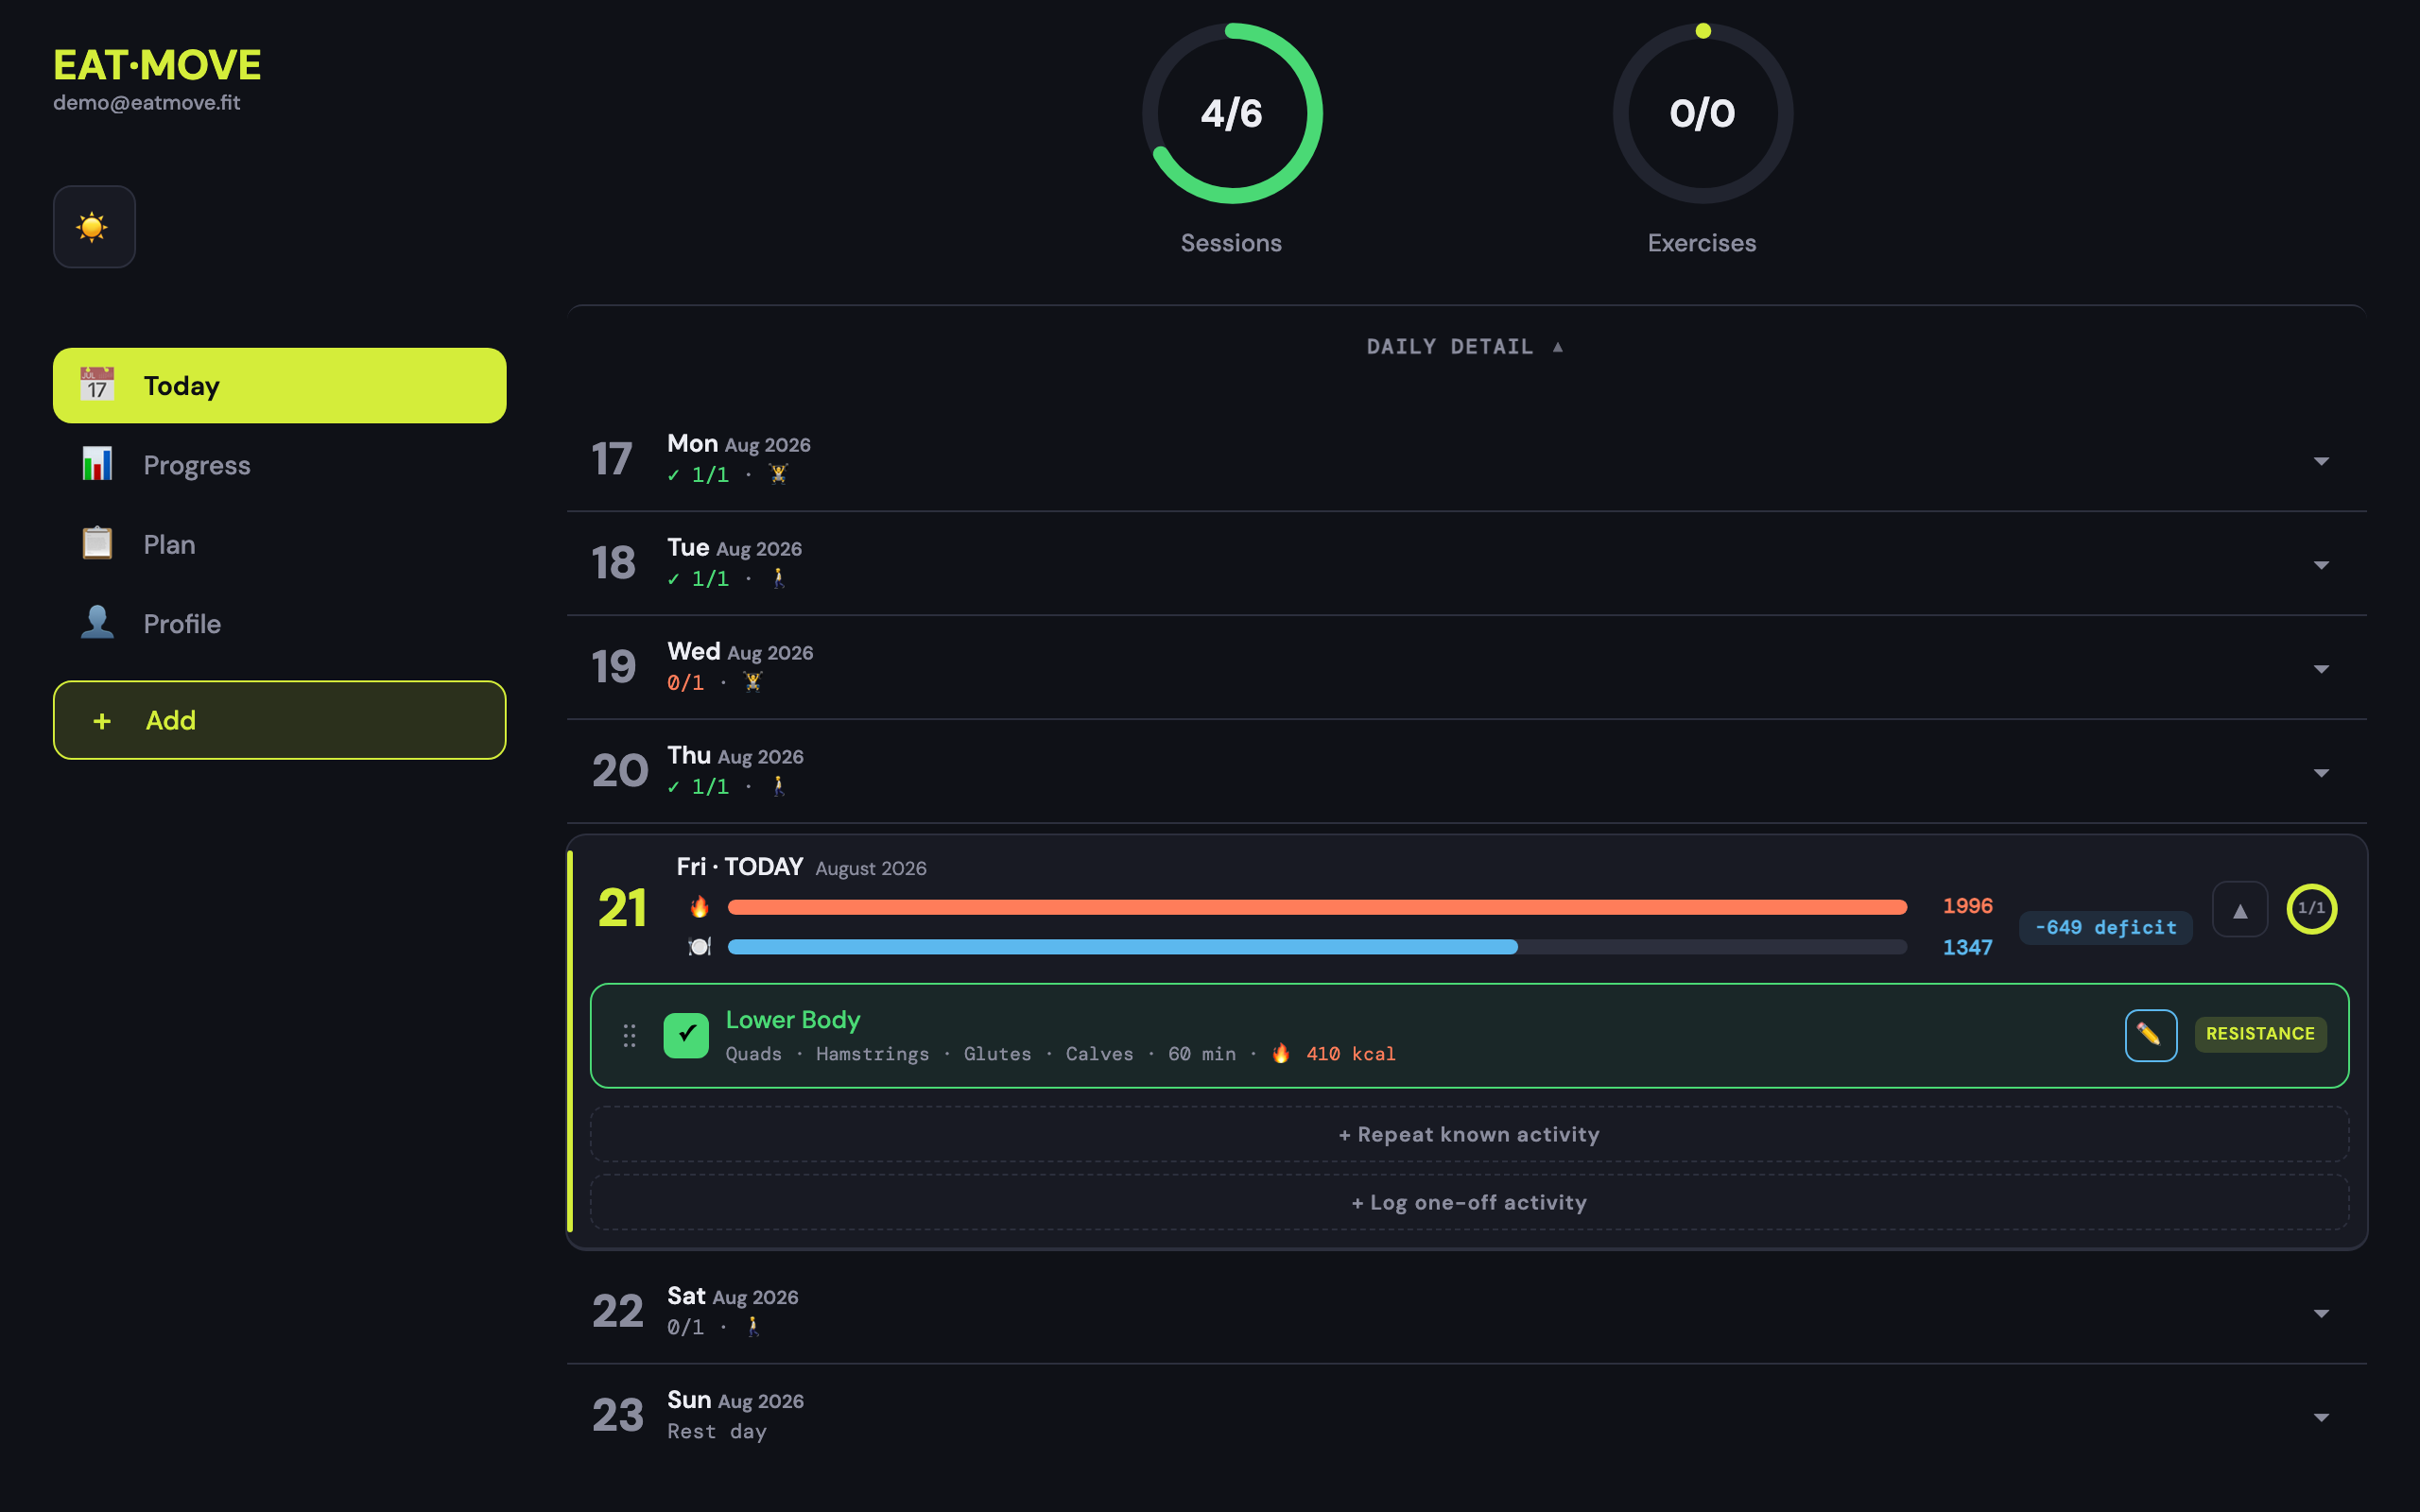Click the 'demo@eatmove.fit' account email
The height and width of the screenshot is (1512, 2420).
coord(146,102)
